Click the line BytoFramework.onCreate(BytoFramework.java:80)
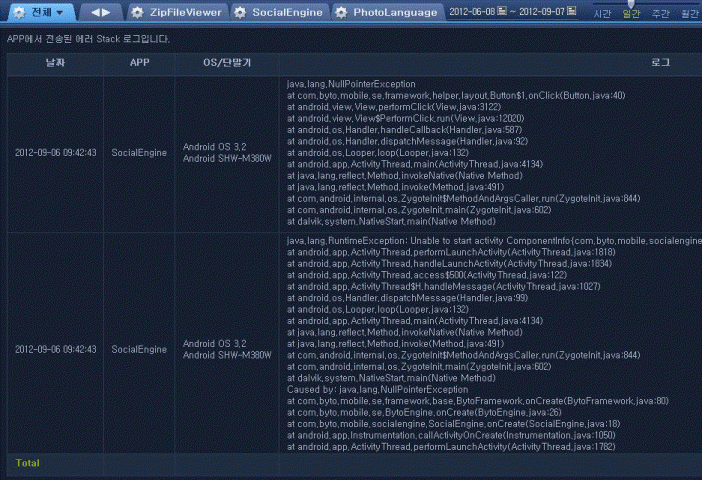Viewport: 702px width, 480px height. 478,401
